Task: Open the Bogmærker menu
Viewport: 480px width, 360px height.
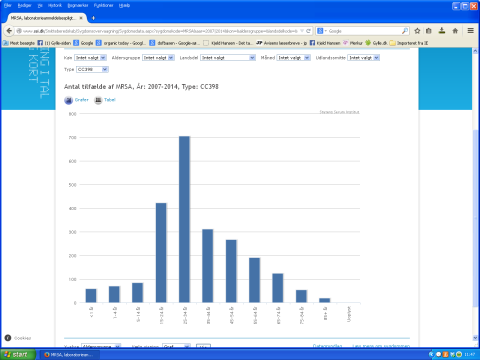Action: [78, 5]
